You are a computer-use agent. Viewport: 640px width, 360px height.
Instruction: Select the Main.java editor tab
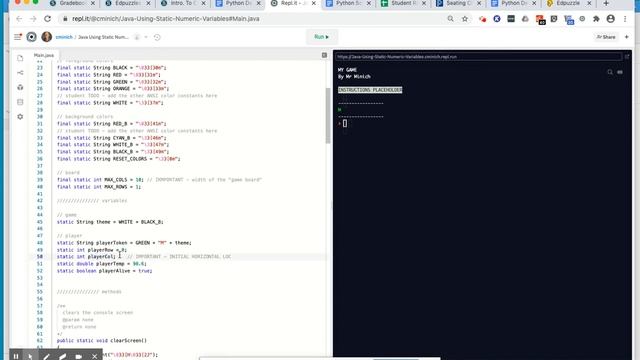pos(44,55)
